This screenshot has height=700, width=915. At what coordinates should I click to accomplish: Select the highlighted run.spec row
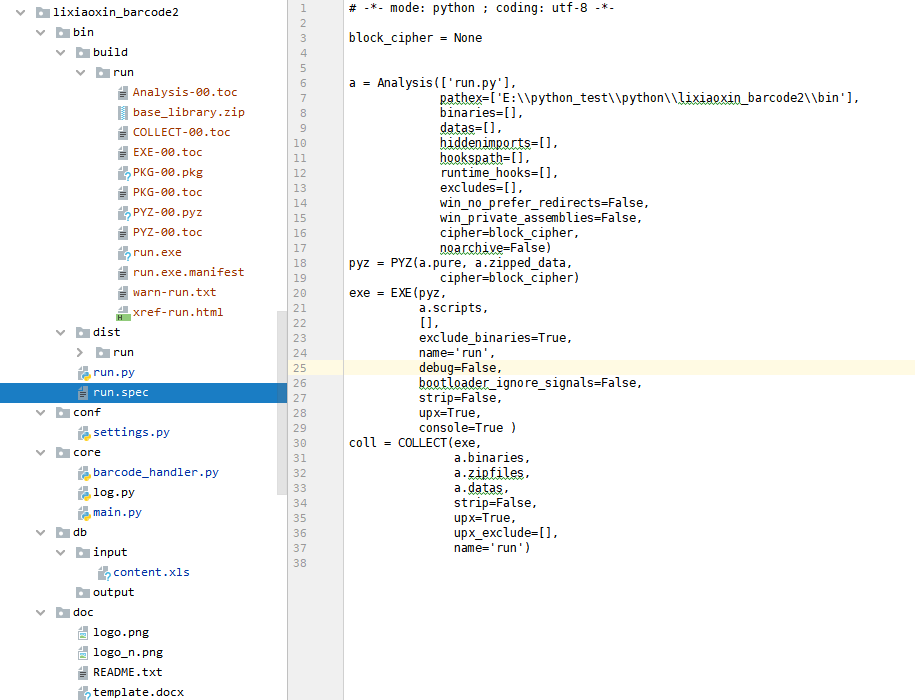coord(143,393)
